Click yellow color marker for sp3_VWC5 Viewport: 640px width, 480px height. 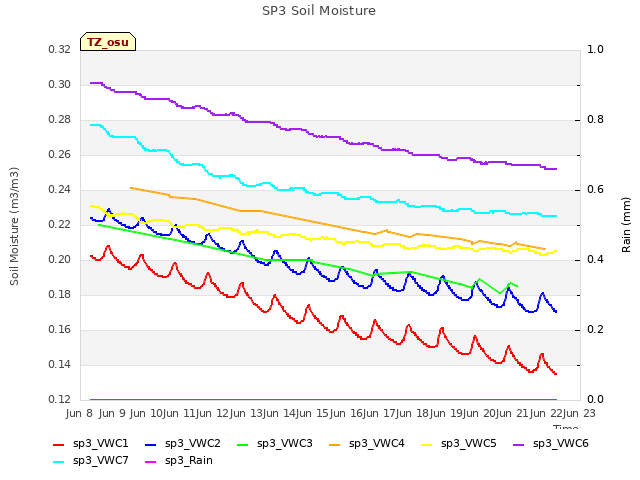[426, 445]
